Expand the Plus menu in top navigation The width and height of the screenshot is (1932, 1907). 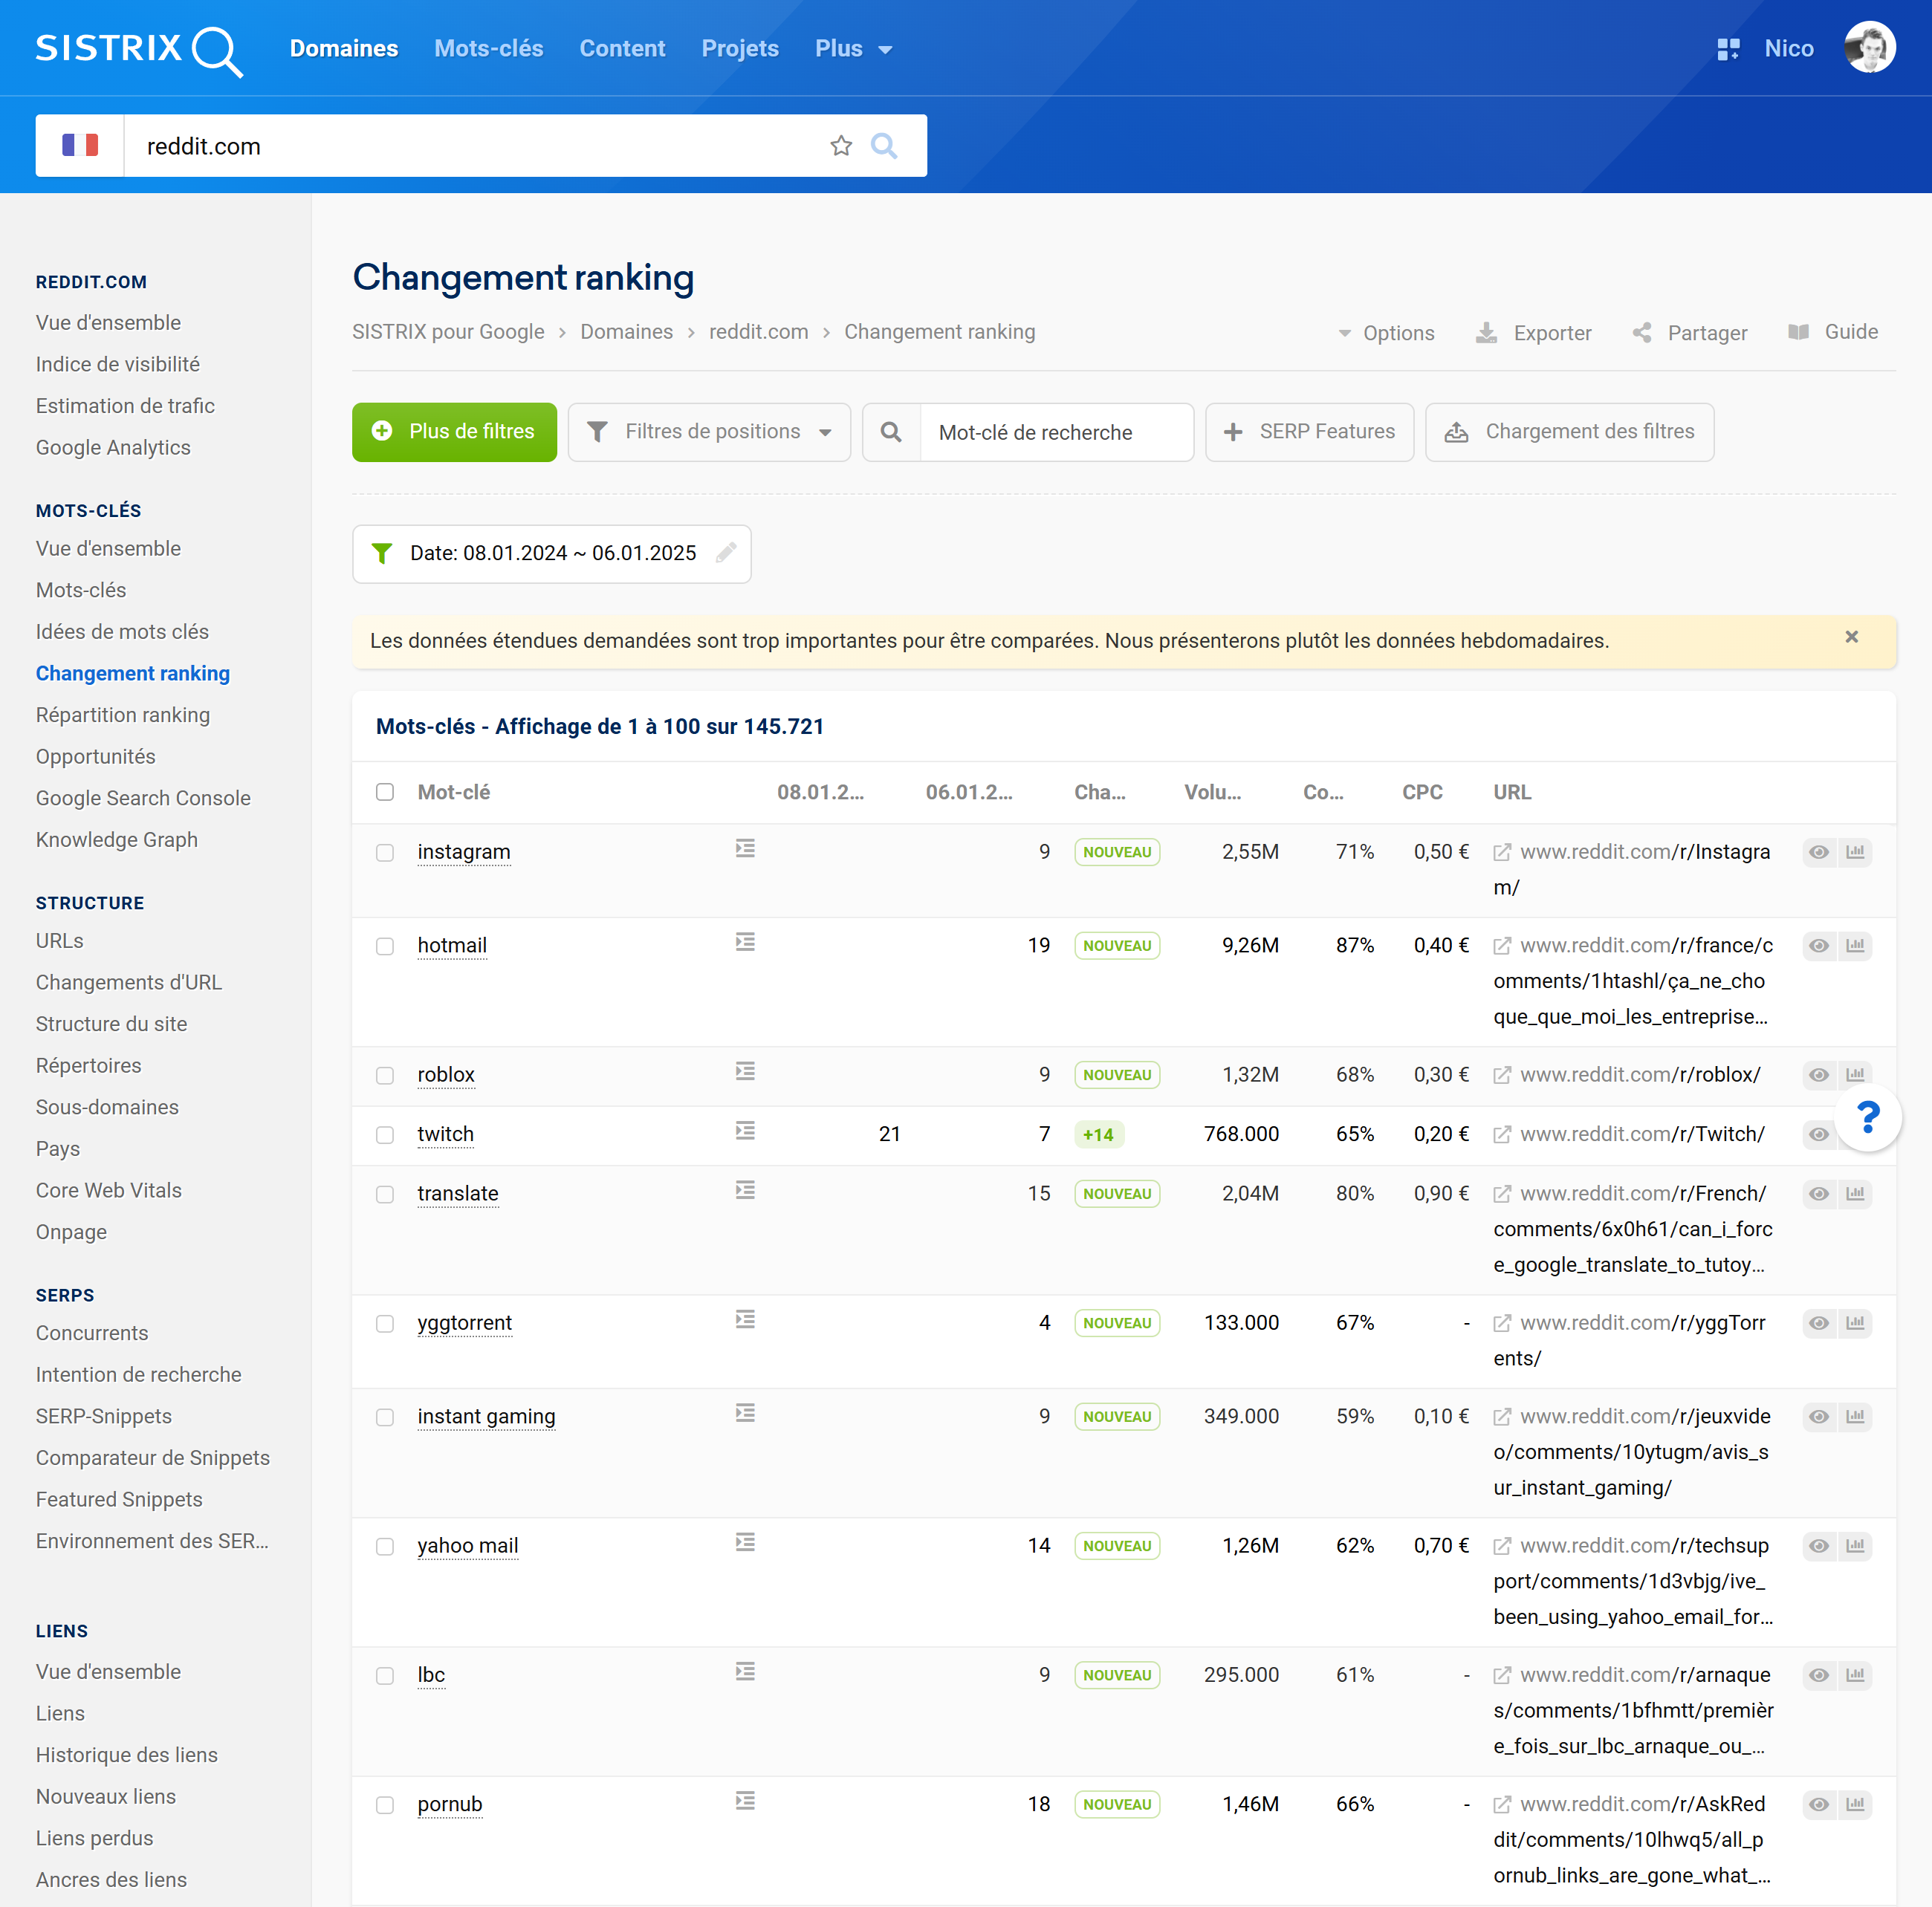point(853,49)
